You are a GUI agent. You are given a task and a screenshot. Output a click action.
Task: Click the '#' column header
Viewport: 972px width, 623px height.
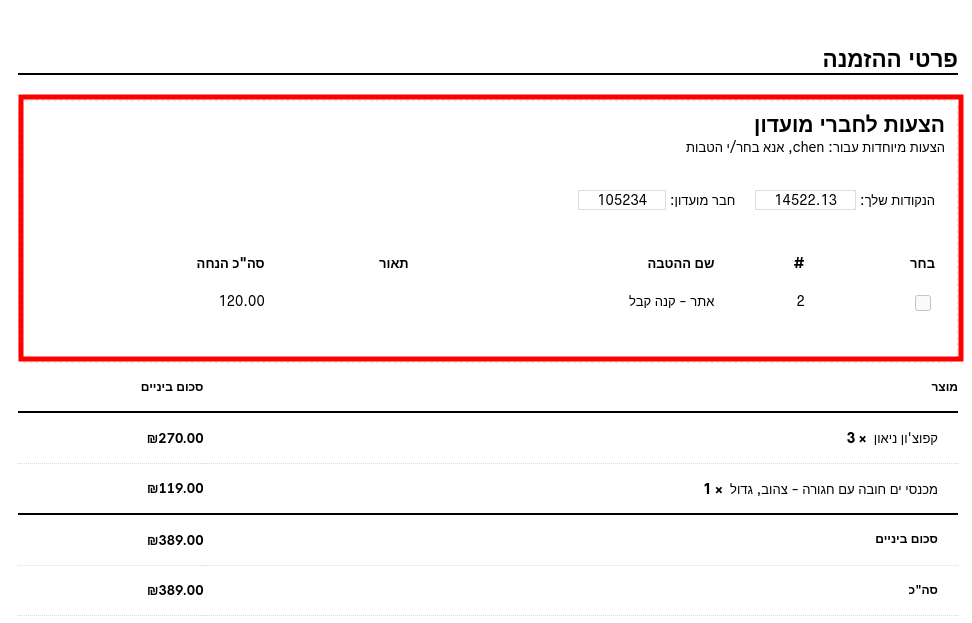click(x=799, y=264)
